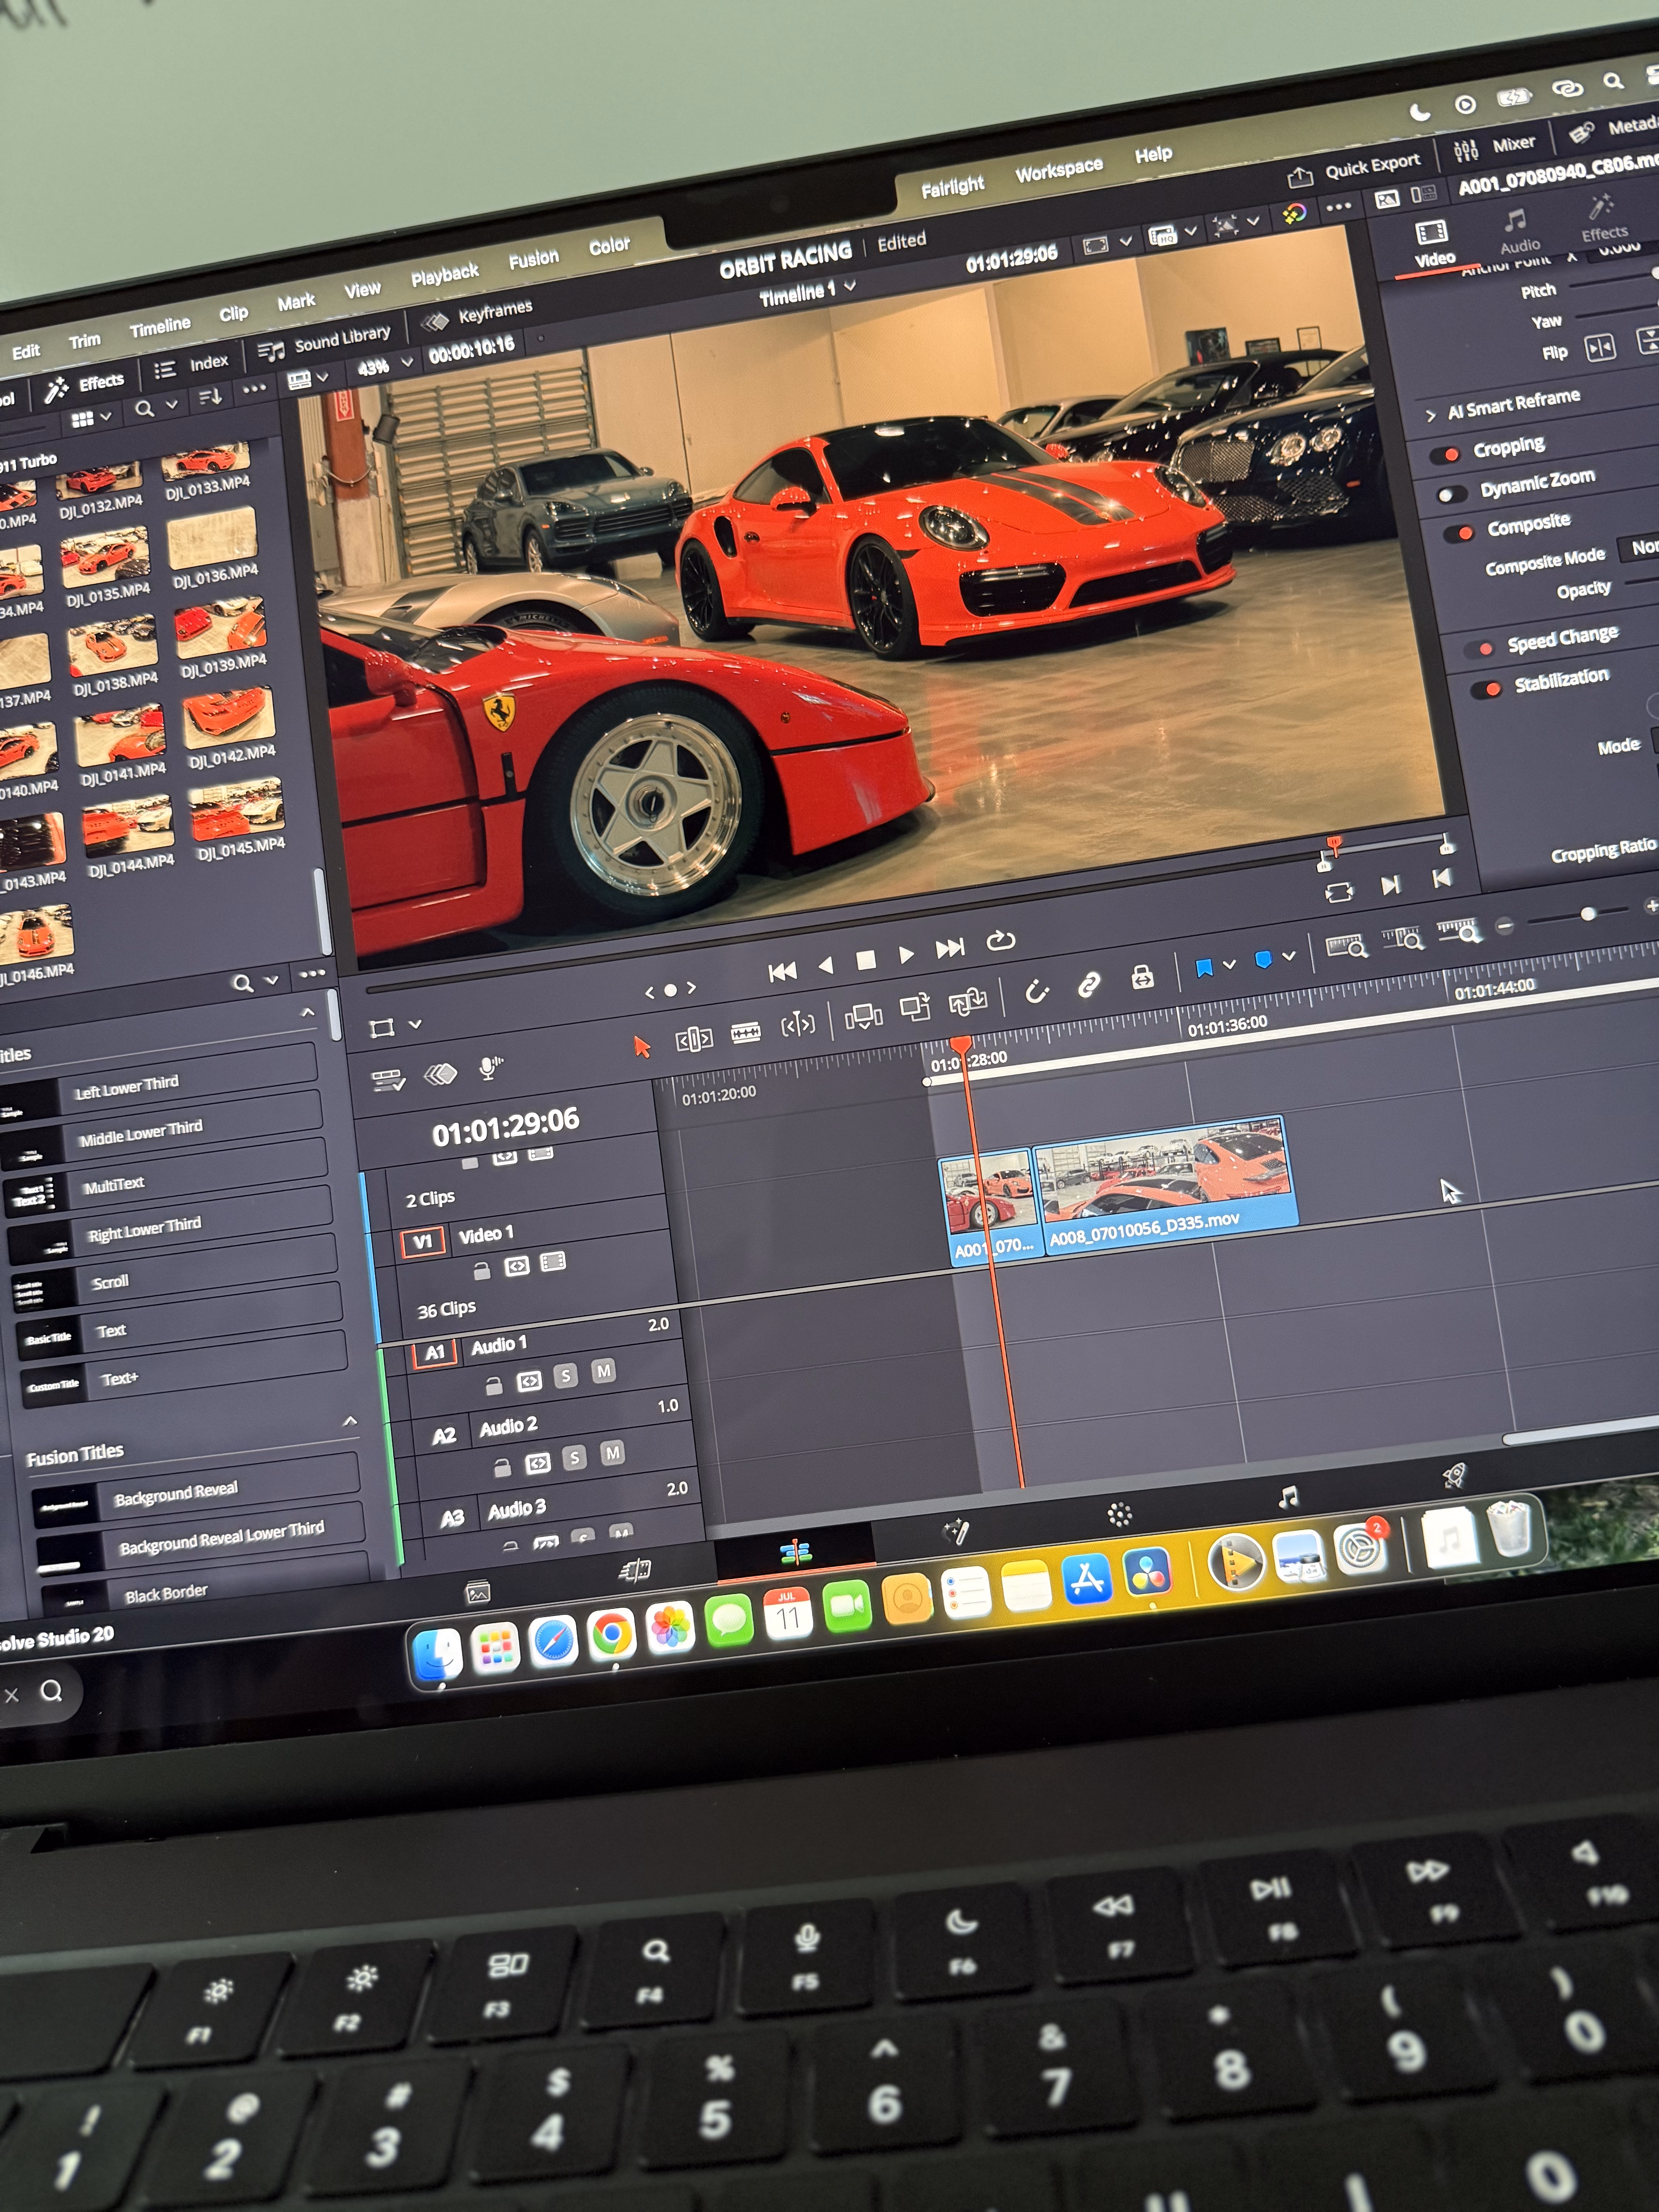
Task: Open the Fairlight page icon
Action: [1288, 1497]
